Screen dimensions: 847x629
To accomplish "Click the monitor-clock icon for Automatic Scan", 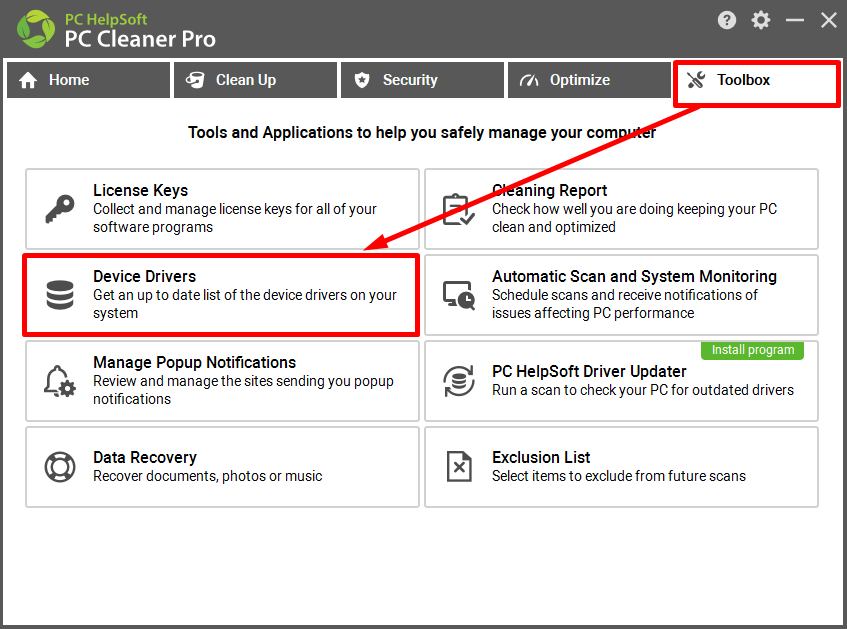I will [459, 295].
